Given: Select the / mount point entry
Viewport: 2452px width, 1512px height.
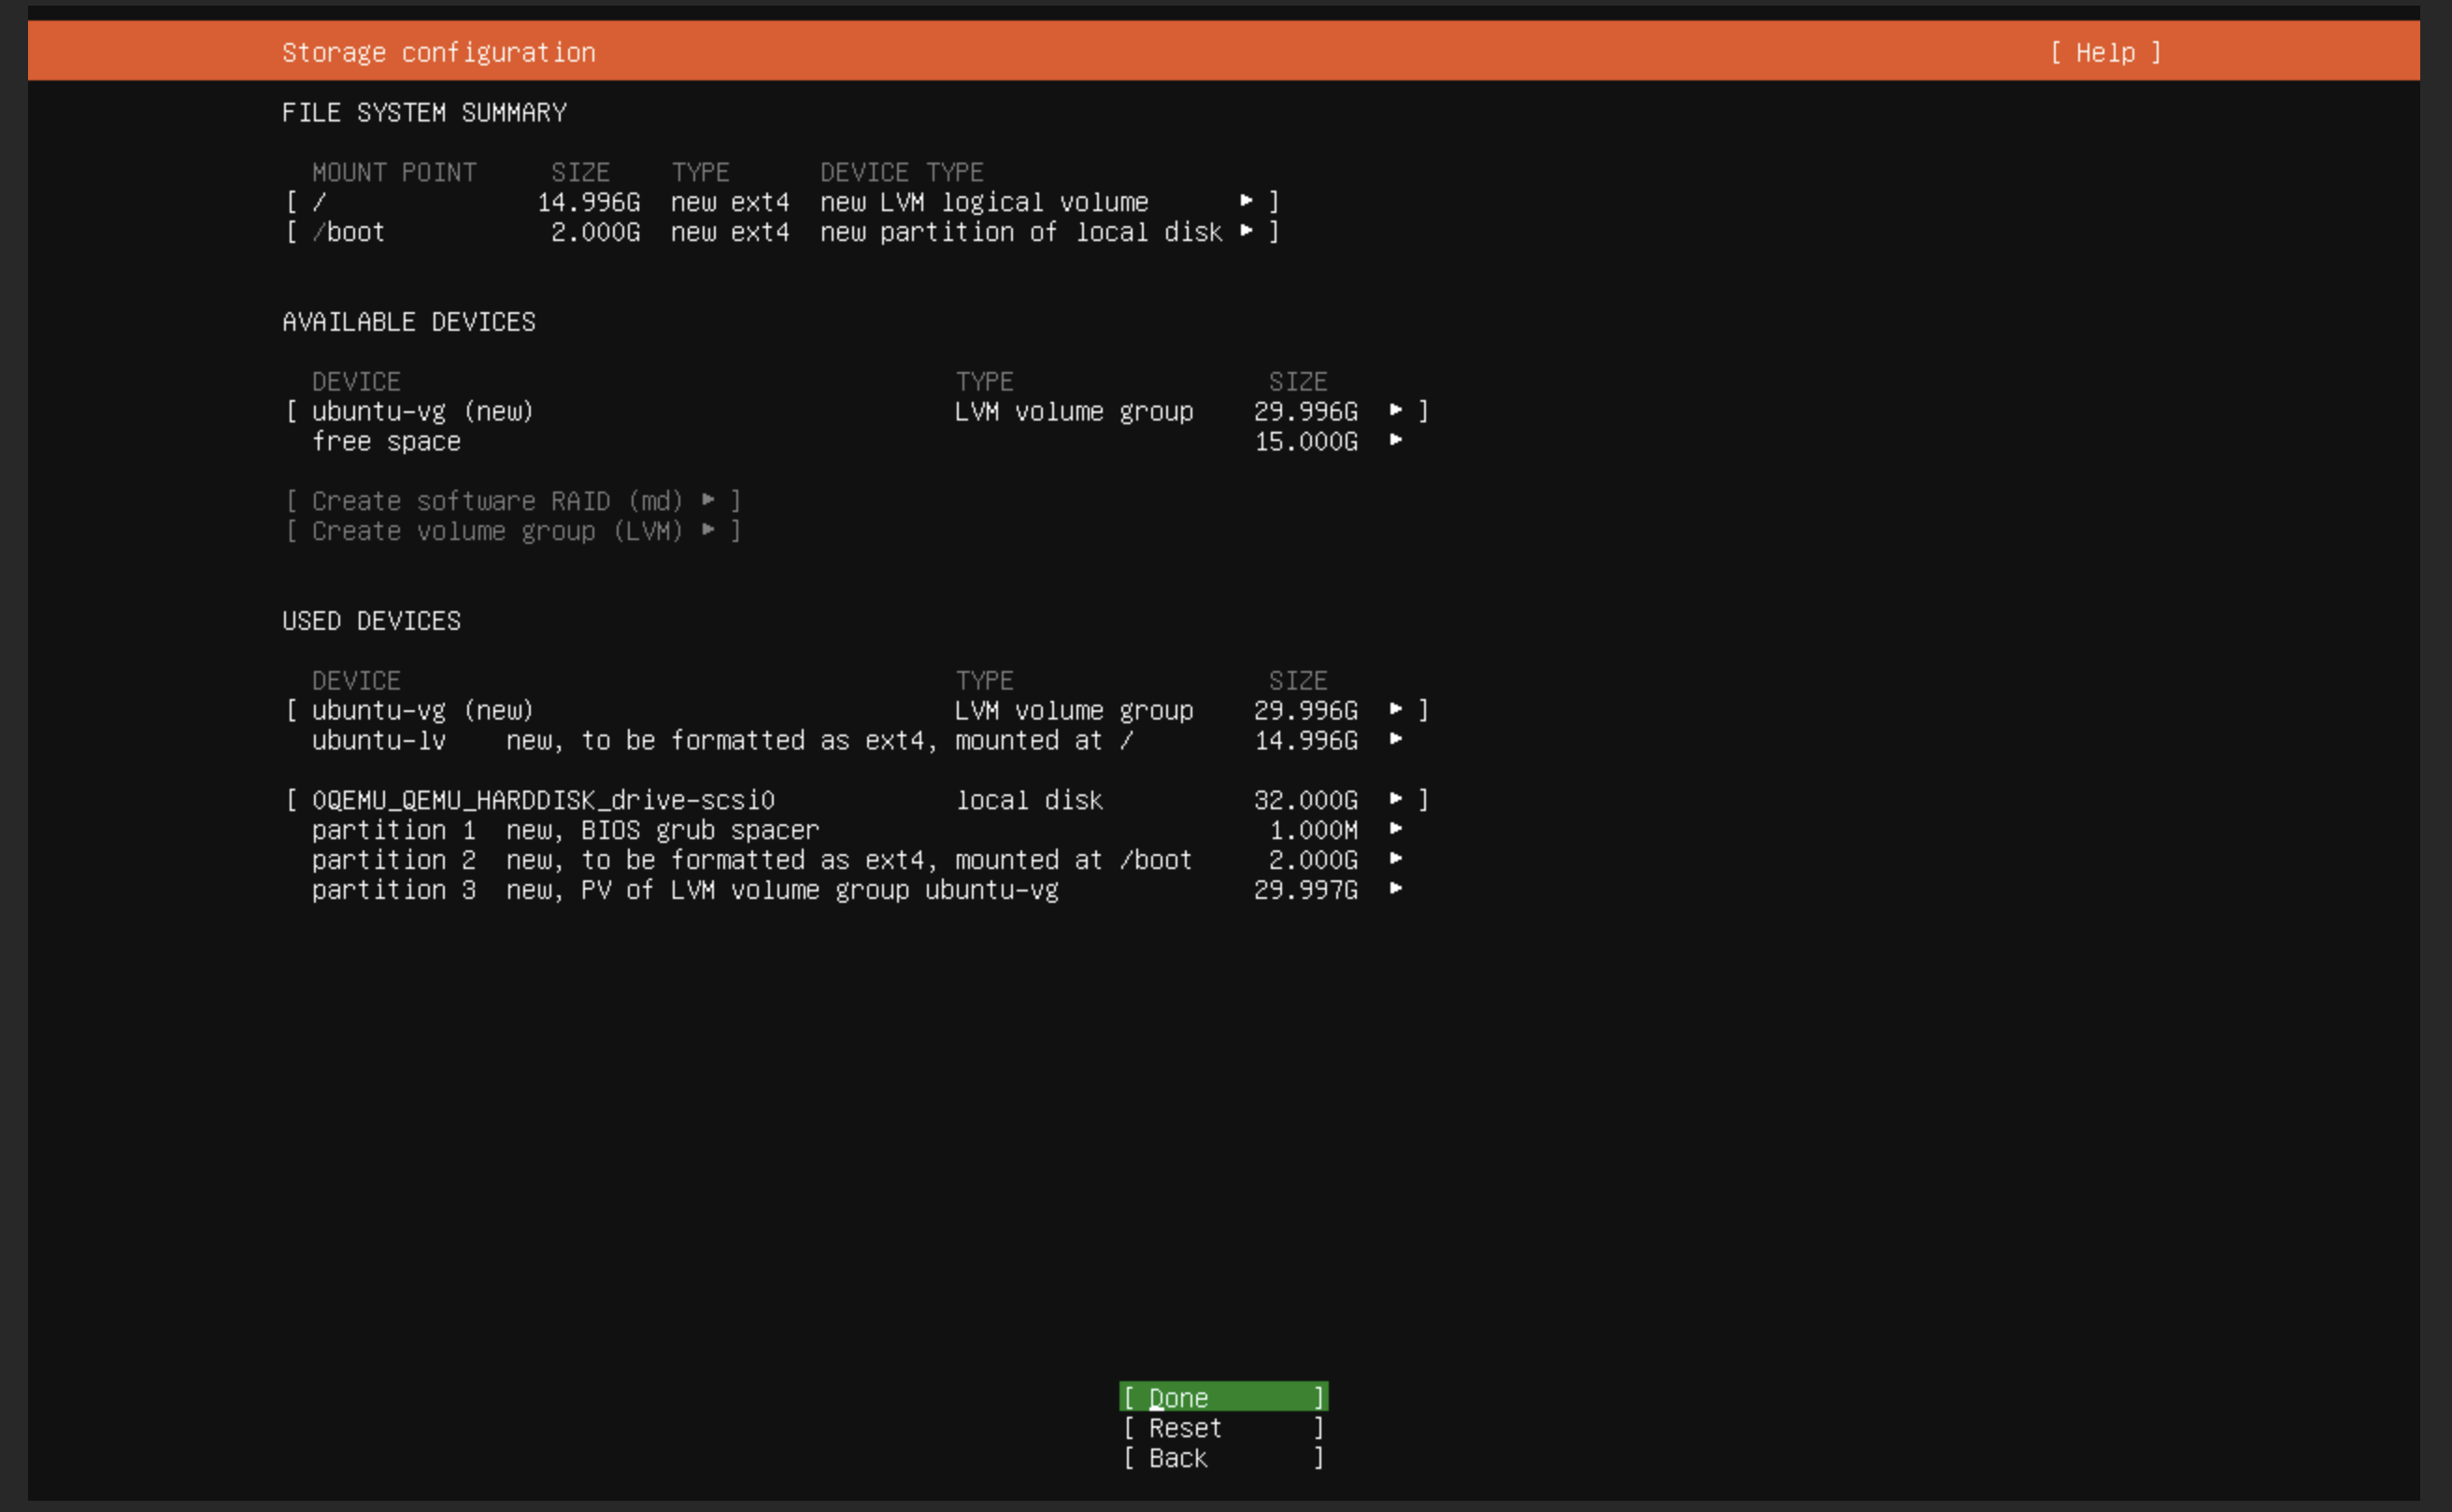Looking at the screenshot, I should [x=782, y=201].
